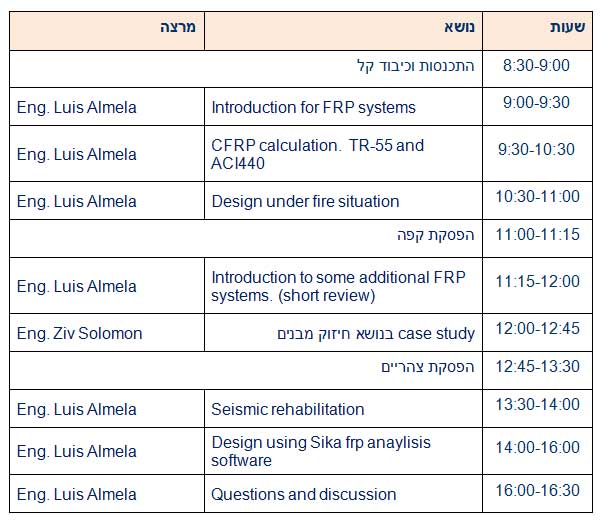Click the case study בנושא חיזוק מבנים topic
602x526 pixels.
375,333
